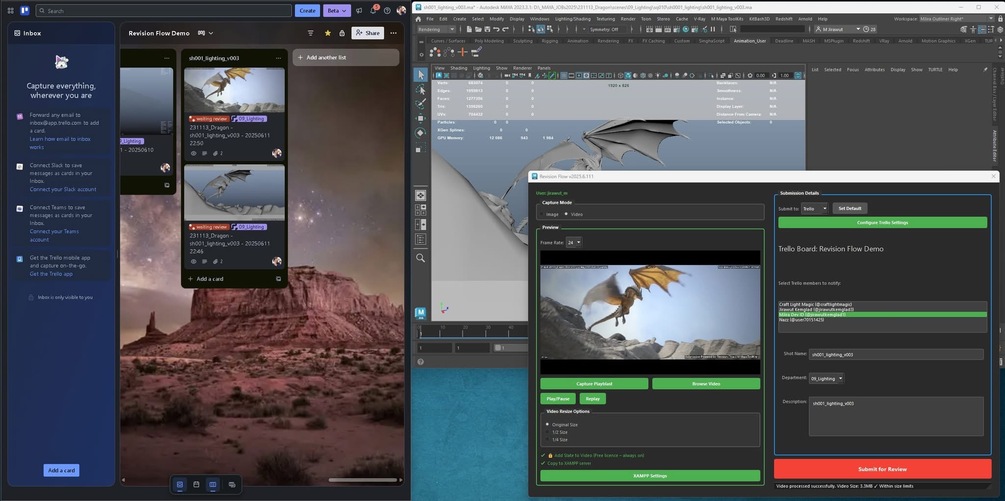The image size is (1005, 501).
Task: Open the M Jirawut user account dropdown in Maya
Action: (837, 29)
